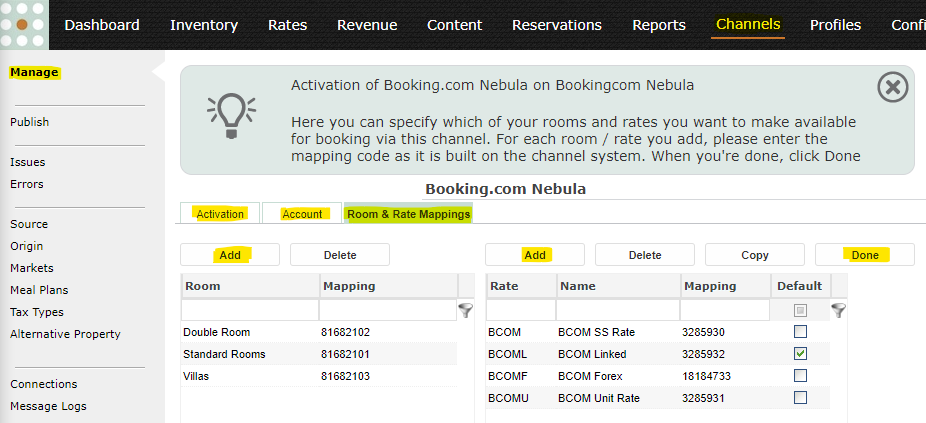
Task: Click the rate Mapping column filter field
Action: click(725, 310)
